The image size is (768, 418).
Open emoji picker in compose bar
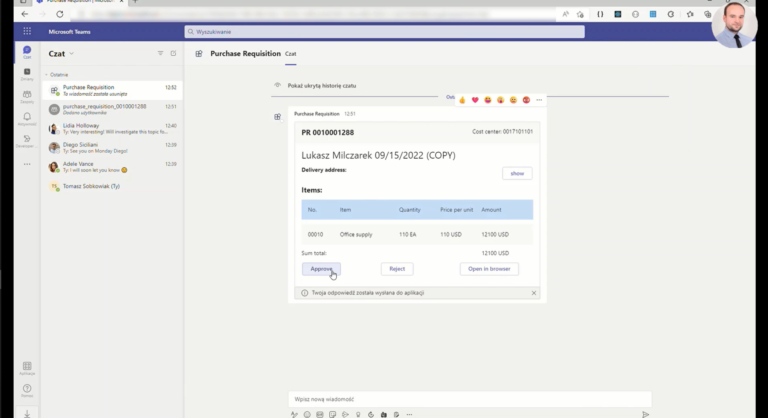(x=307, y=415)
